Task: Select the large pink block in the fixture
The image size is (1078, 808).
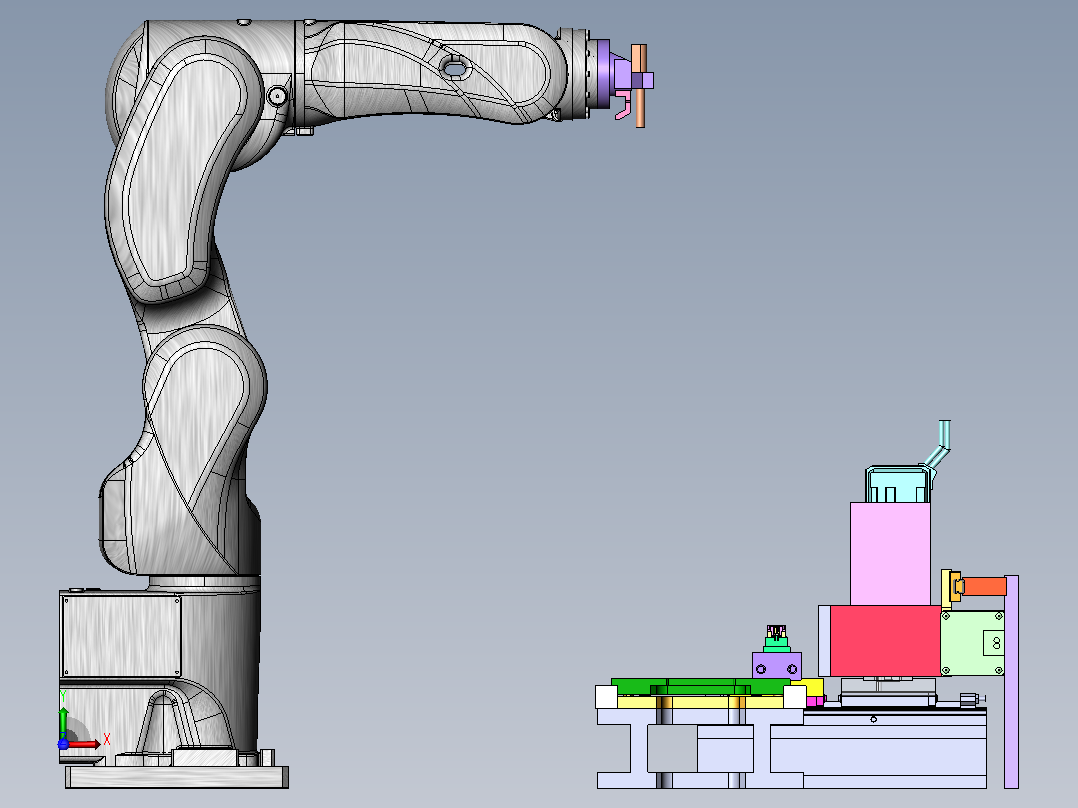Action: point(890,554)
